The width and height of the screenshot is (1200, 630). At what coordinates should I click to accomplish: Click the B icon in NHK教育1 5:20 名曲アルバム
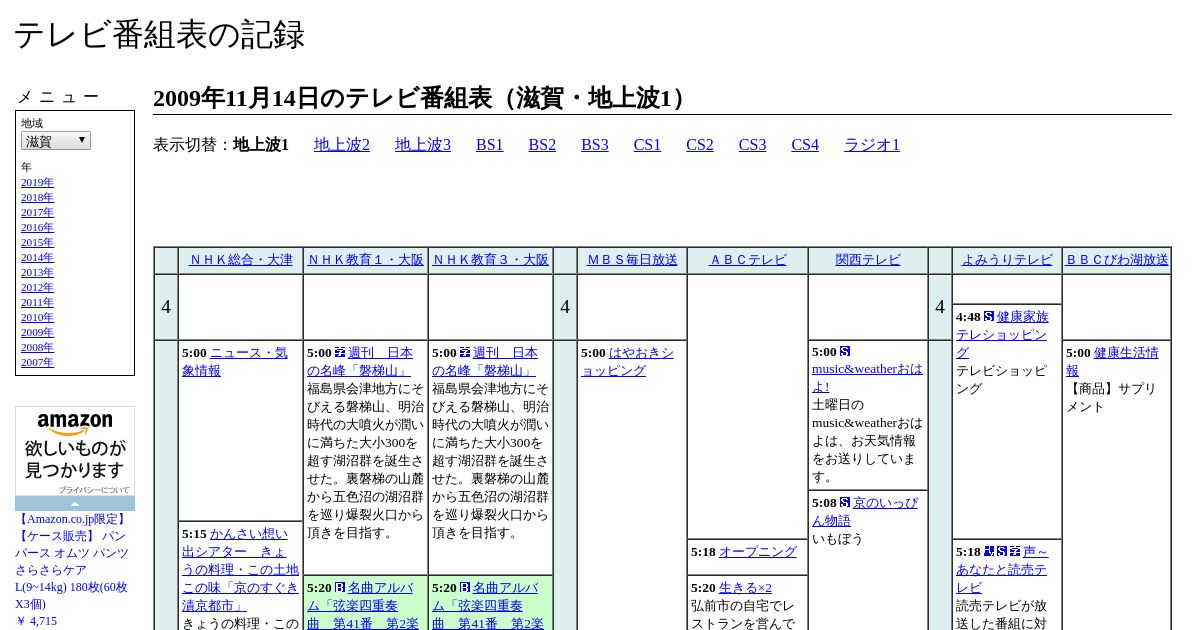(x=340, y=587)
